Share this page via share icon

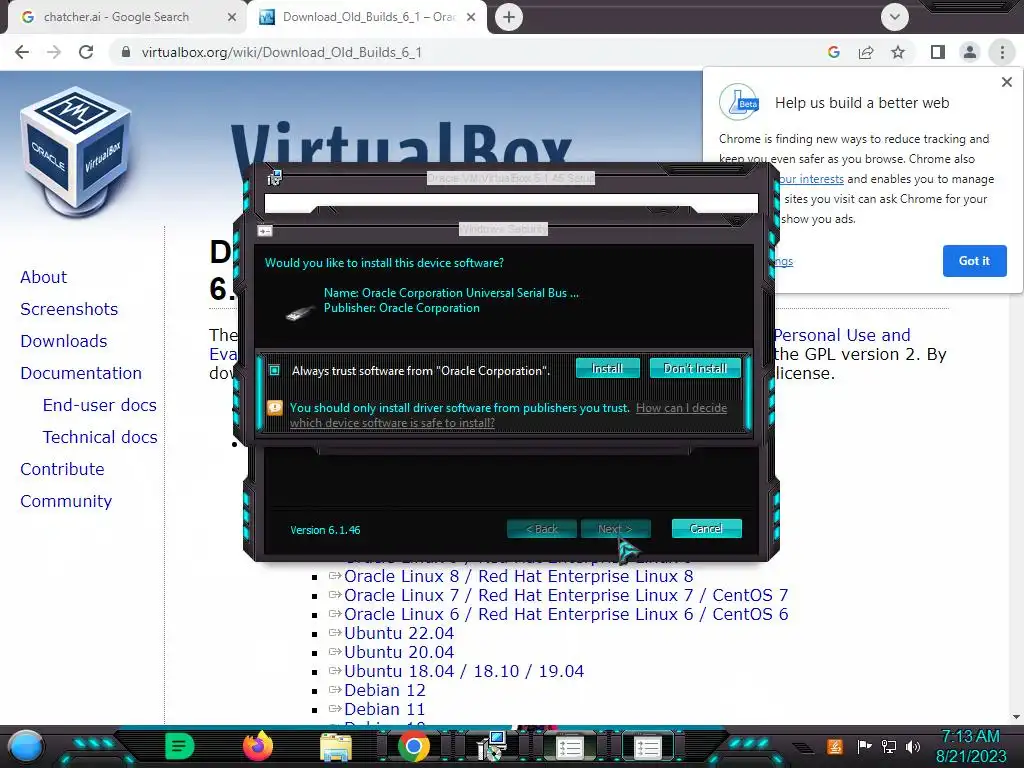click(866, 52)
